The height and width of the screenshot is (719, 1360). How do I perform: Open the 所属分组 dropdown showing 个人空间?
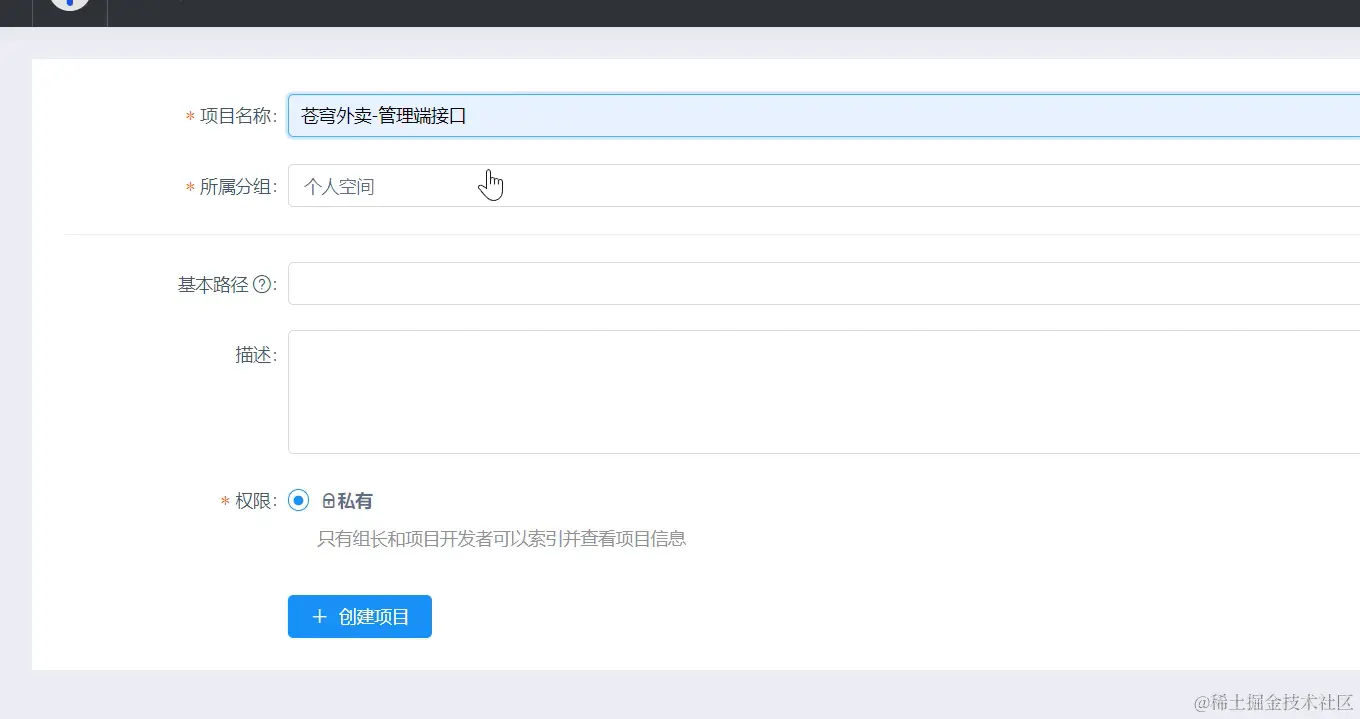(824, 186)
